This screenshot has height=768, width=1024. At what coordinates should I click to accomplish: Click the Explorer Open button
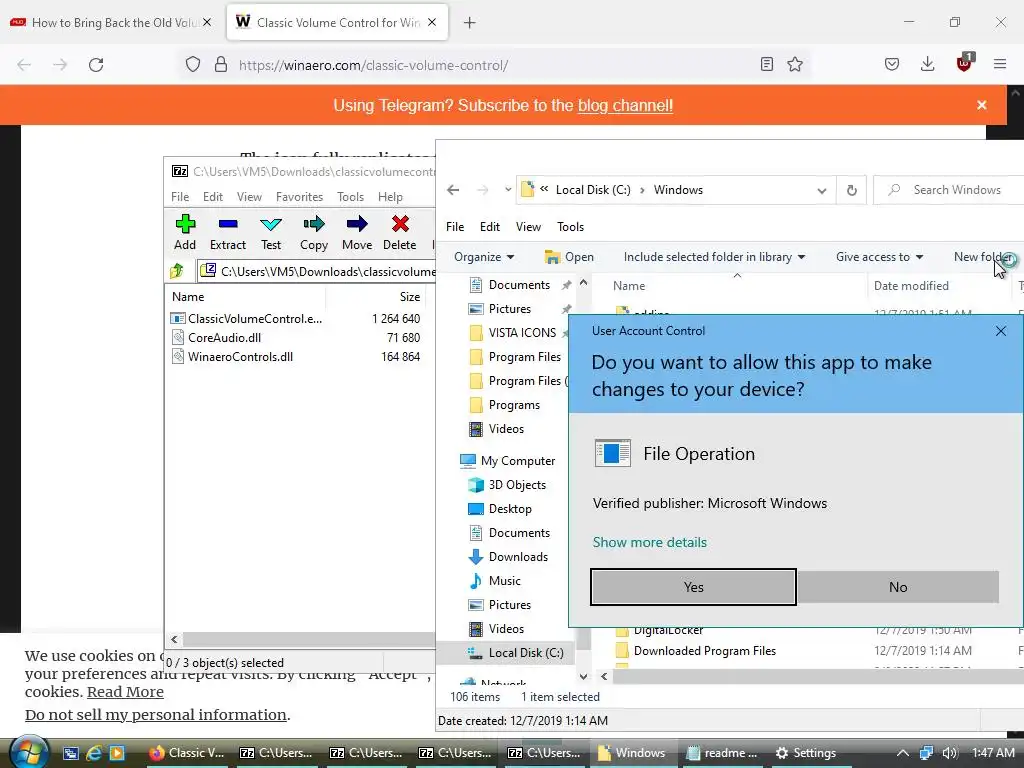569,257
